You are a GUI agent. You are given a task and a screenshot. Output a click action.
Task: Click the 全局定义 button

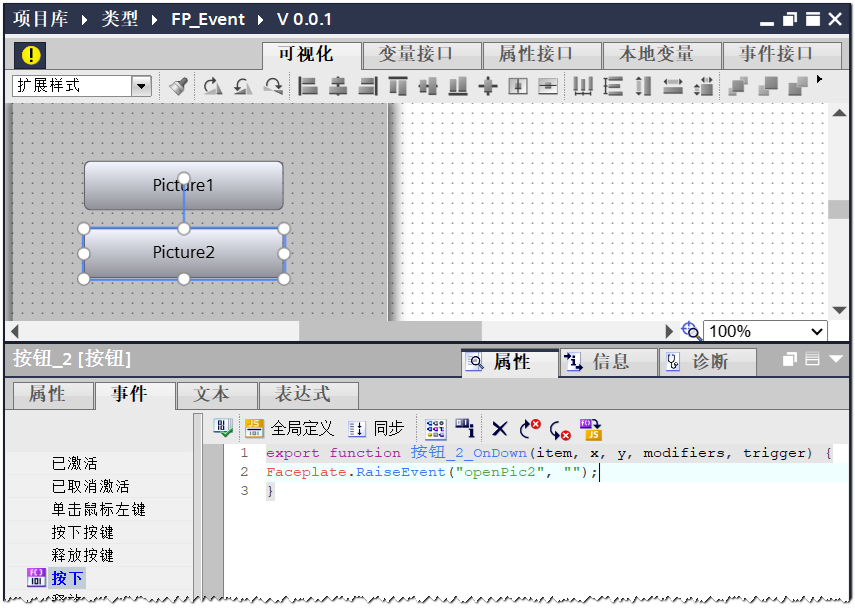290,428
